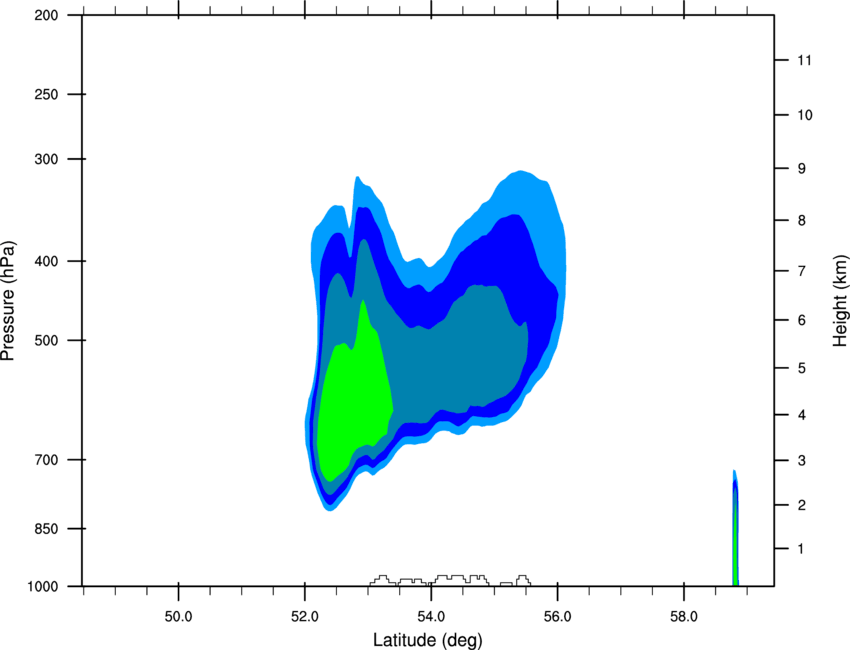This screenshot has width=850, height=650.
Task: Select the 300 pressure tick label
Action: click(46, 159)
